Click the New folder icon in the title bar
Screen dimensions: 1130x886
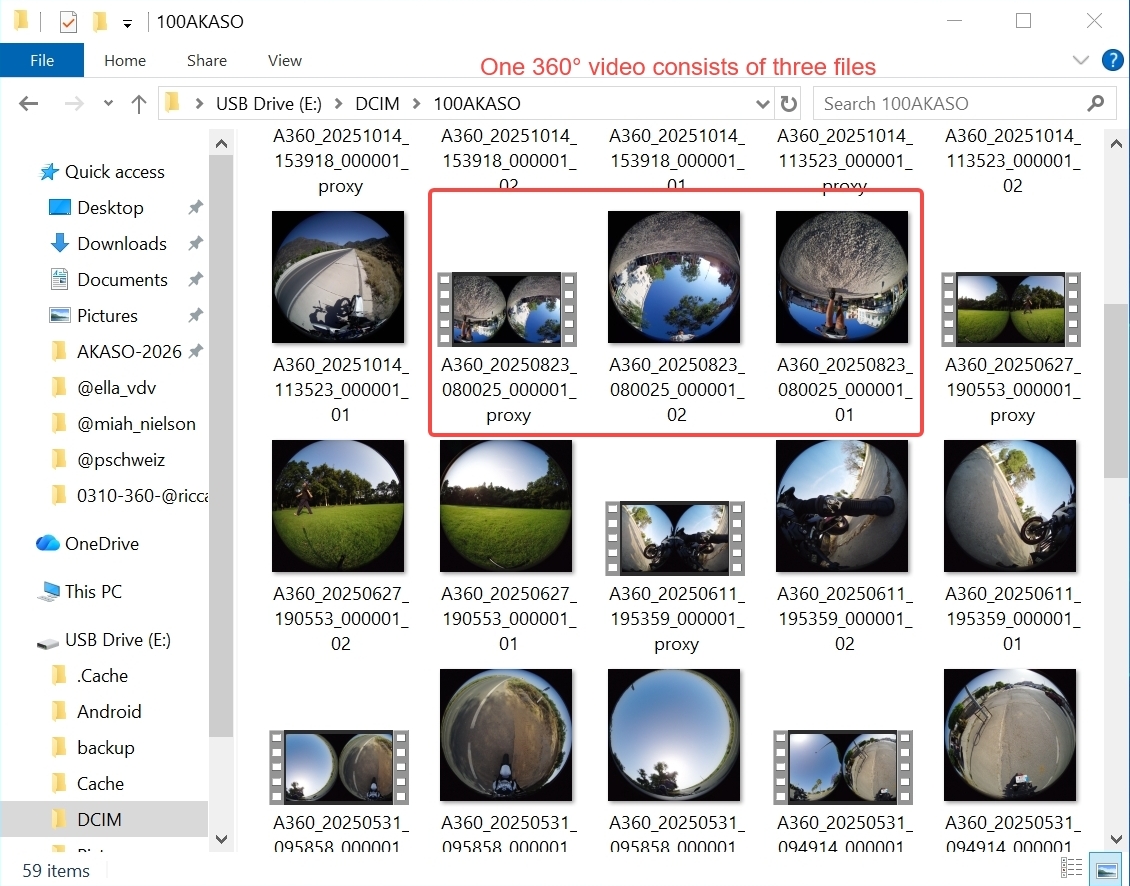click(100, 22)
